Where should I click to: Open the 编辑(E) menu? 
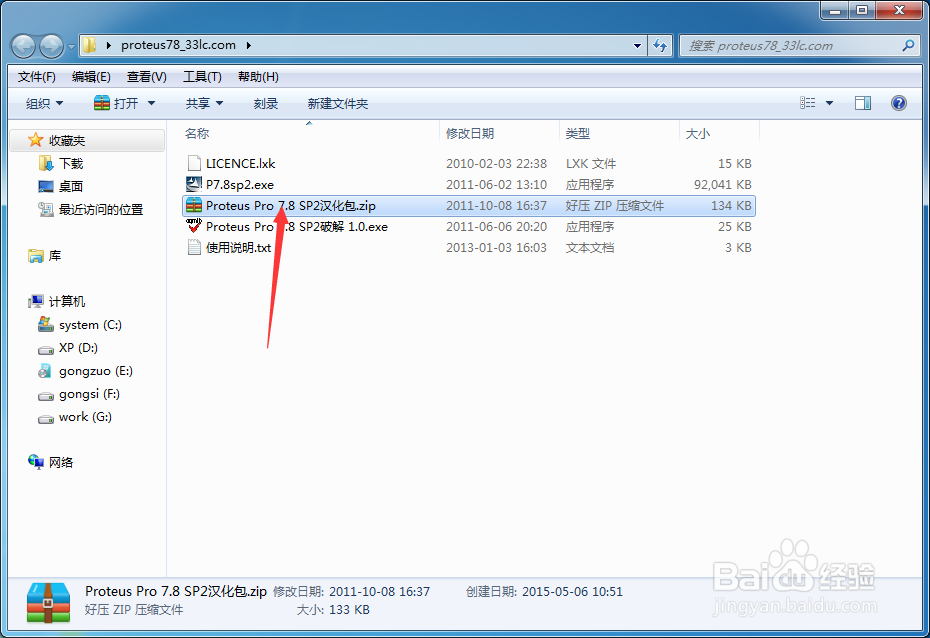pos(91,76)
